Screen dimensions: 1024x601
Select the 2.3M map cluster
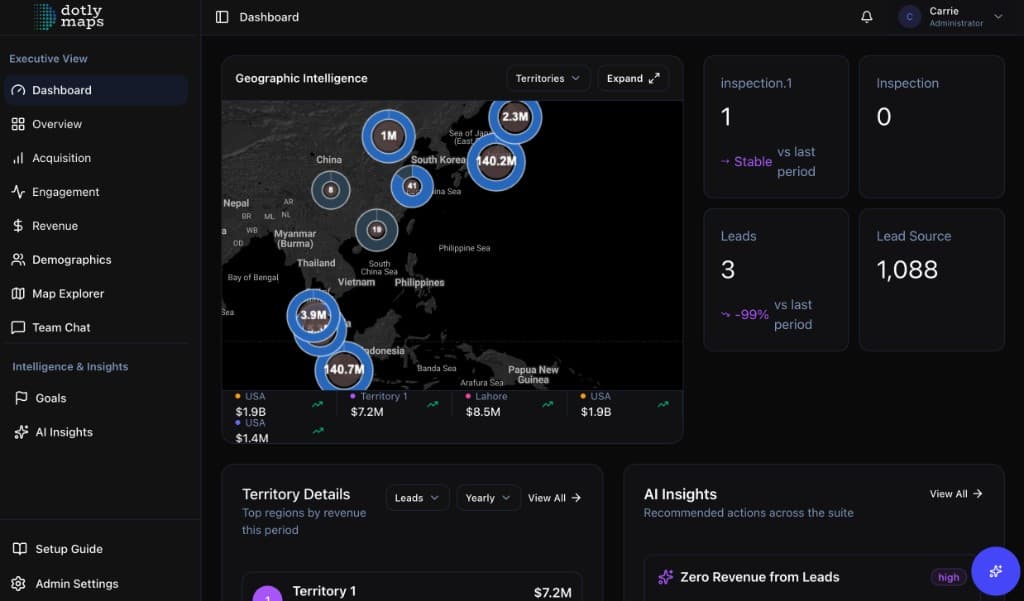[x=515, y=117]
